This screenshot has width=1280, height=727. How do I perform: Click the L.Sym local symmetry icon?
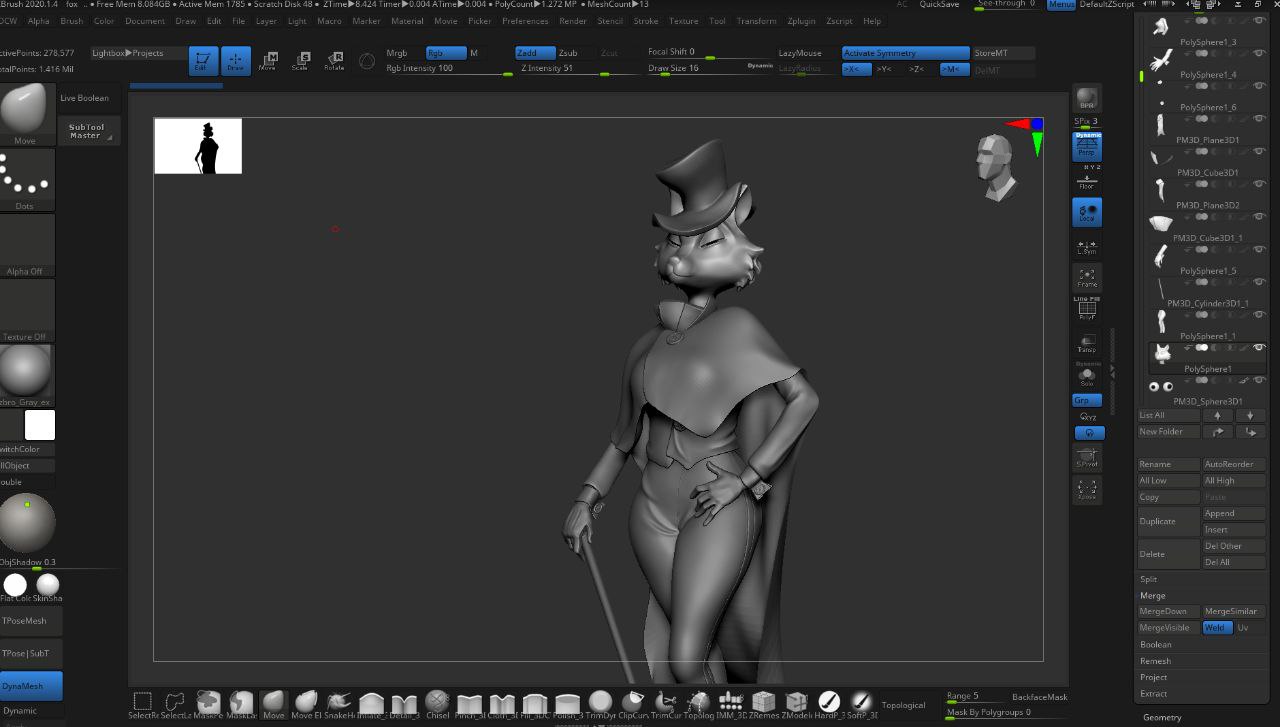pyautogui.click(x=1087, y=247)
